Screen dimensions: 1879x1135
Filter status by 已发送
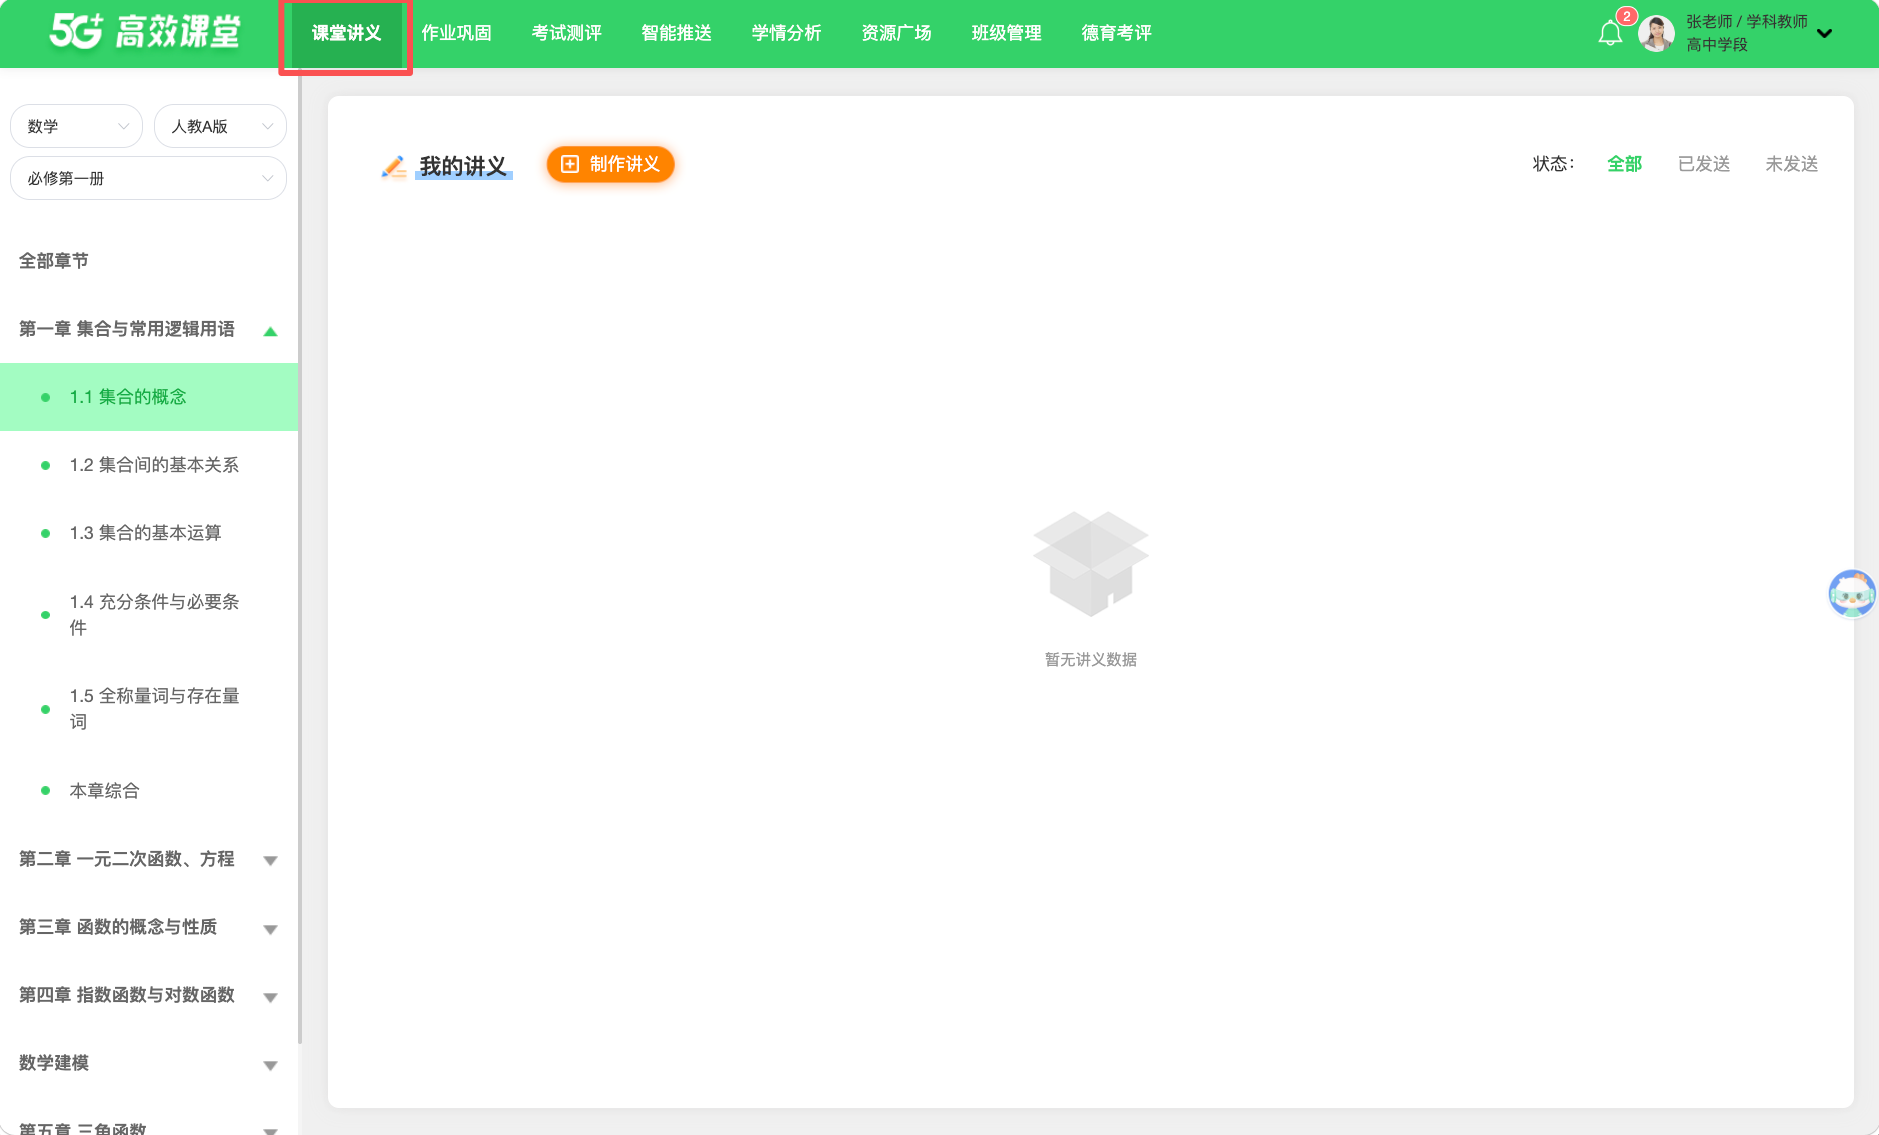pos(1704,164)
